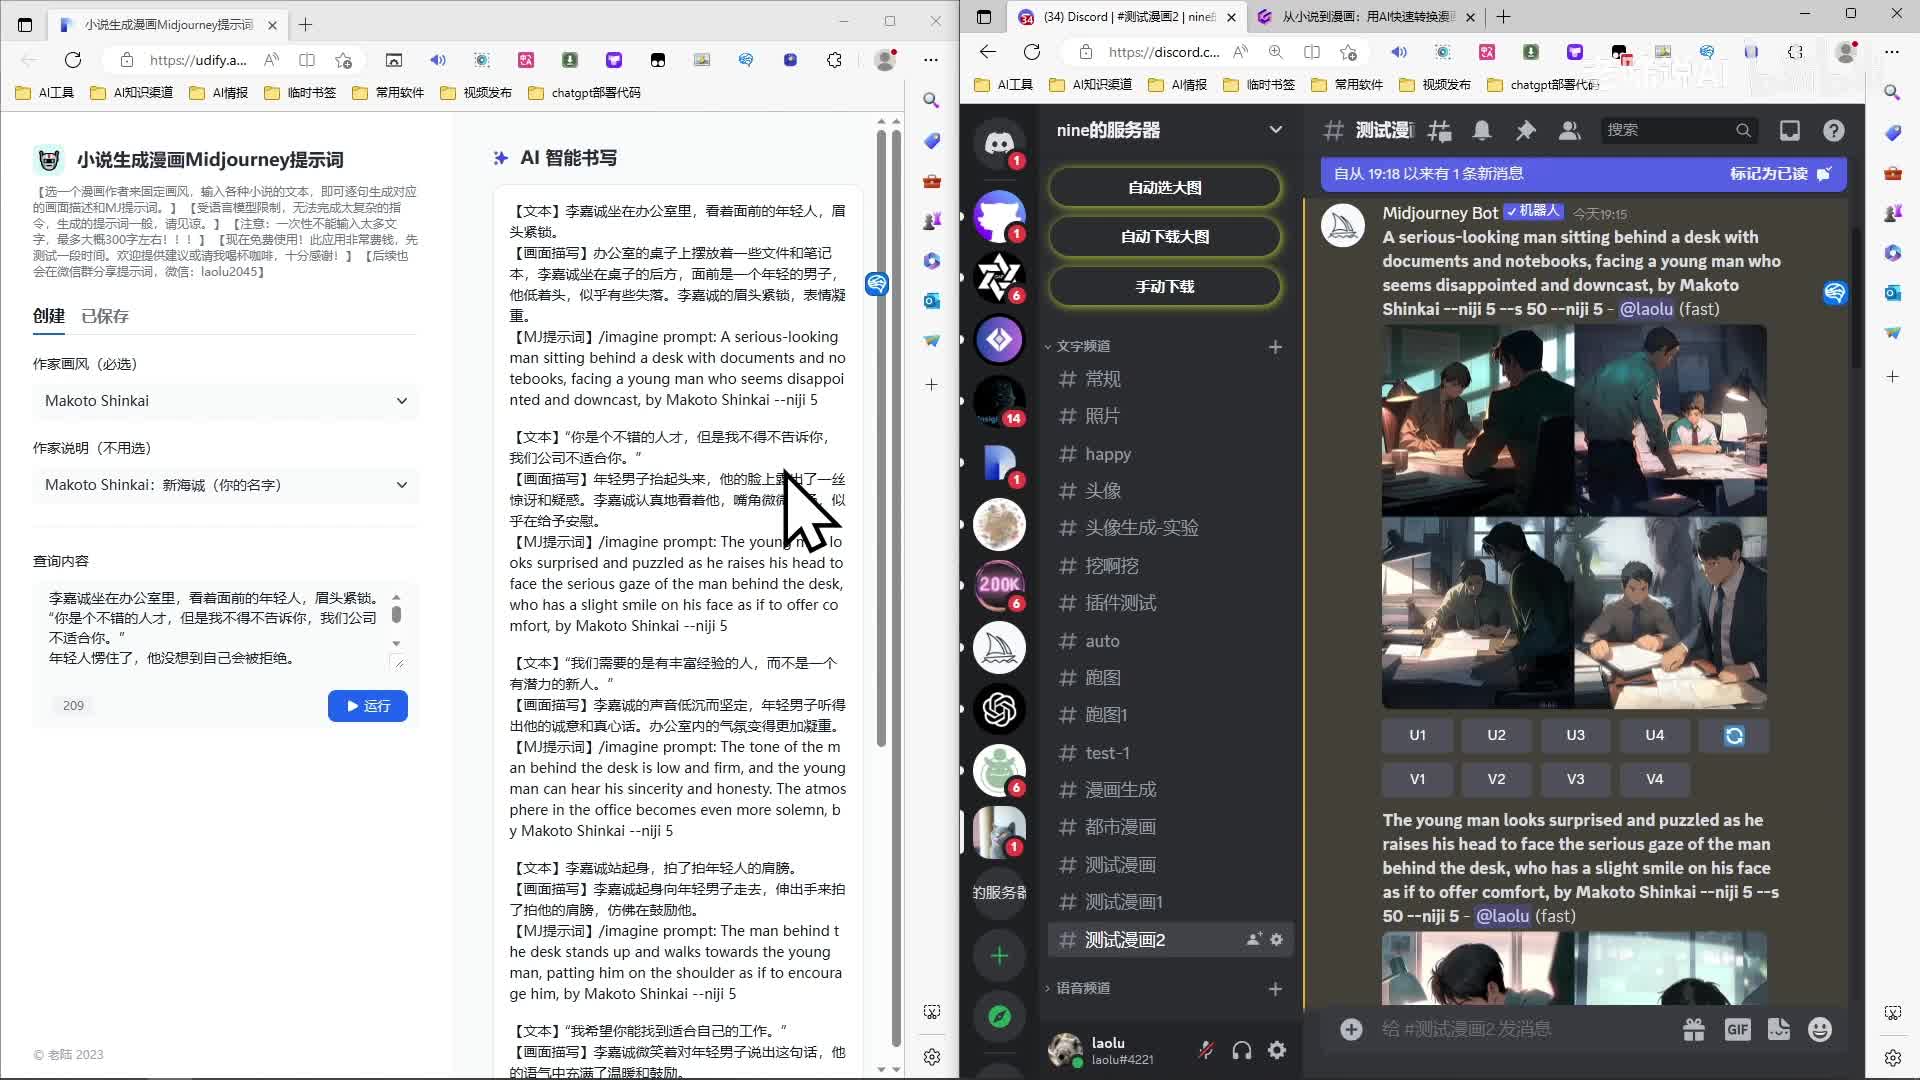Open Discord user settings gear
The height and width of the screenshot is (1080, 1920).
coord(1277,1050)
